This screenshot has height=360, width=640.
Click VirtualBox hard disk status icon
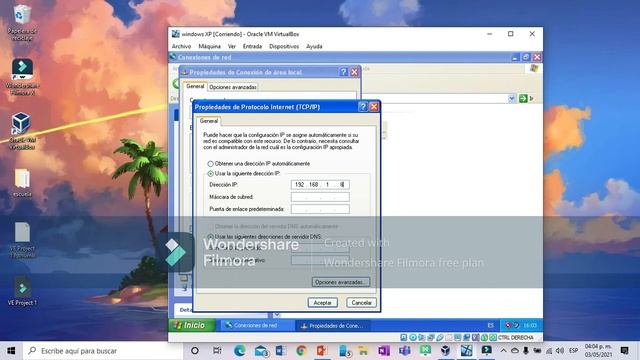(x=404, y=338)
